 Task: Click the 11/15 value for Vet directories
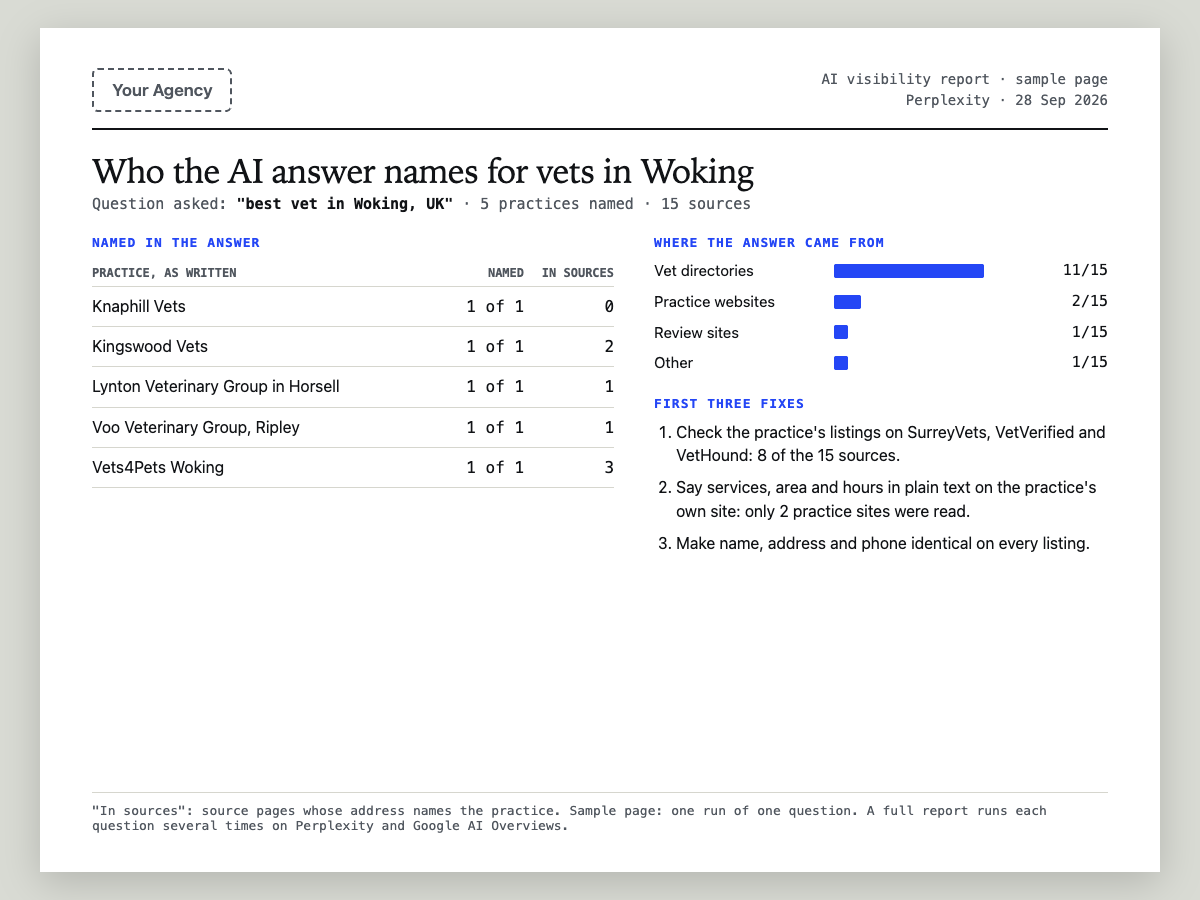pos(1086,270)
